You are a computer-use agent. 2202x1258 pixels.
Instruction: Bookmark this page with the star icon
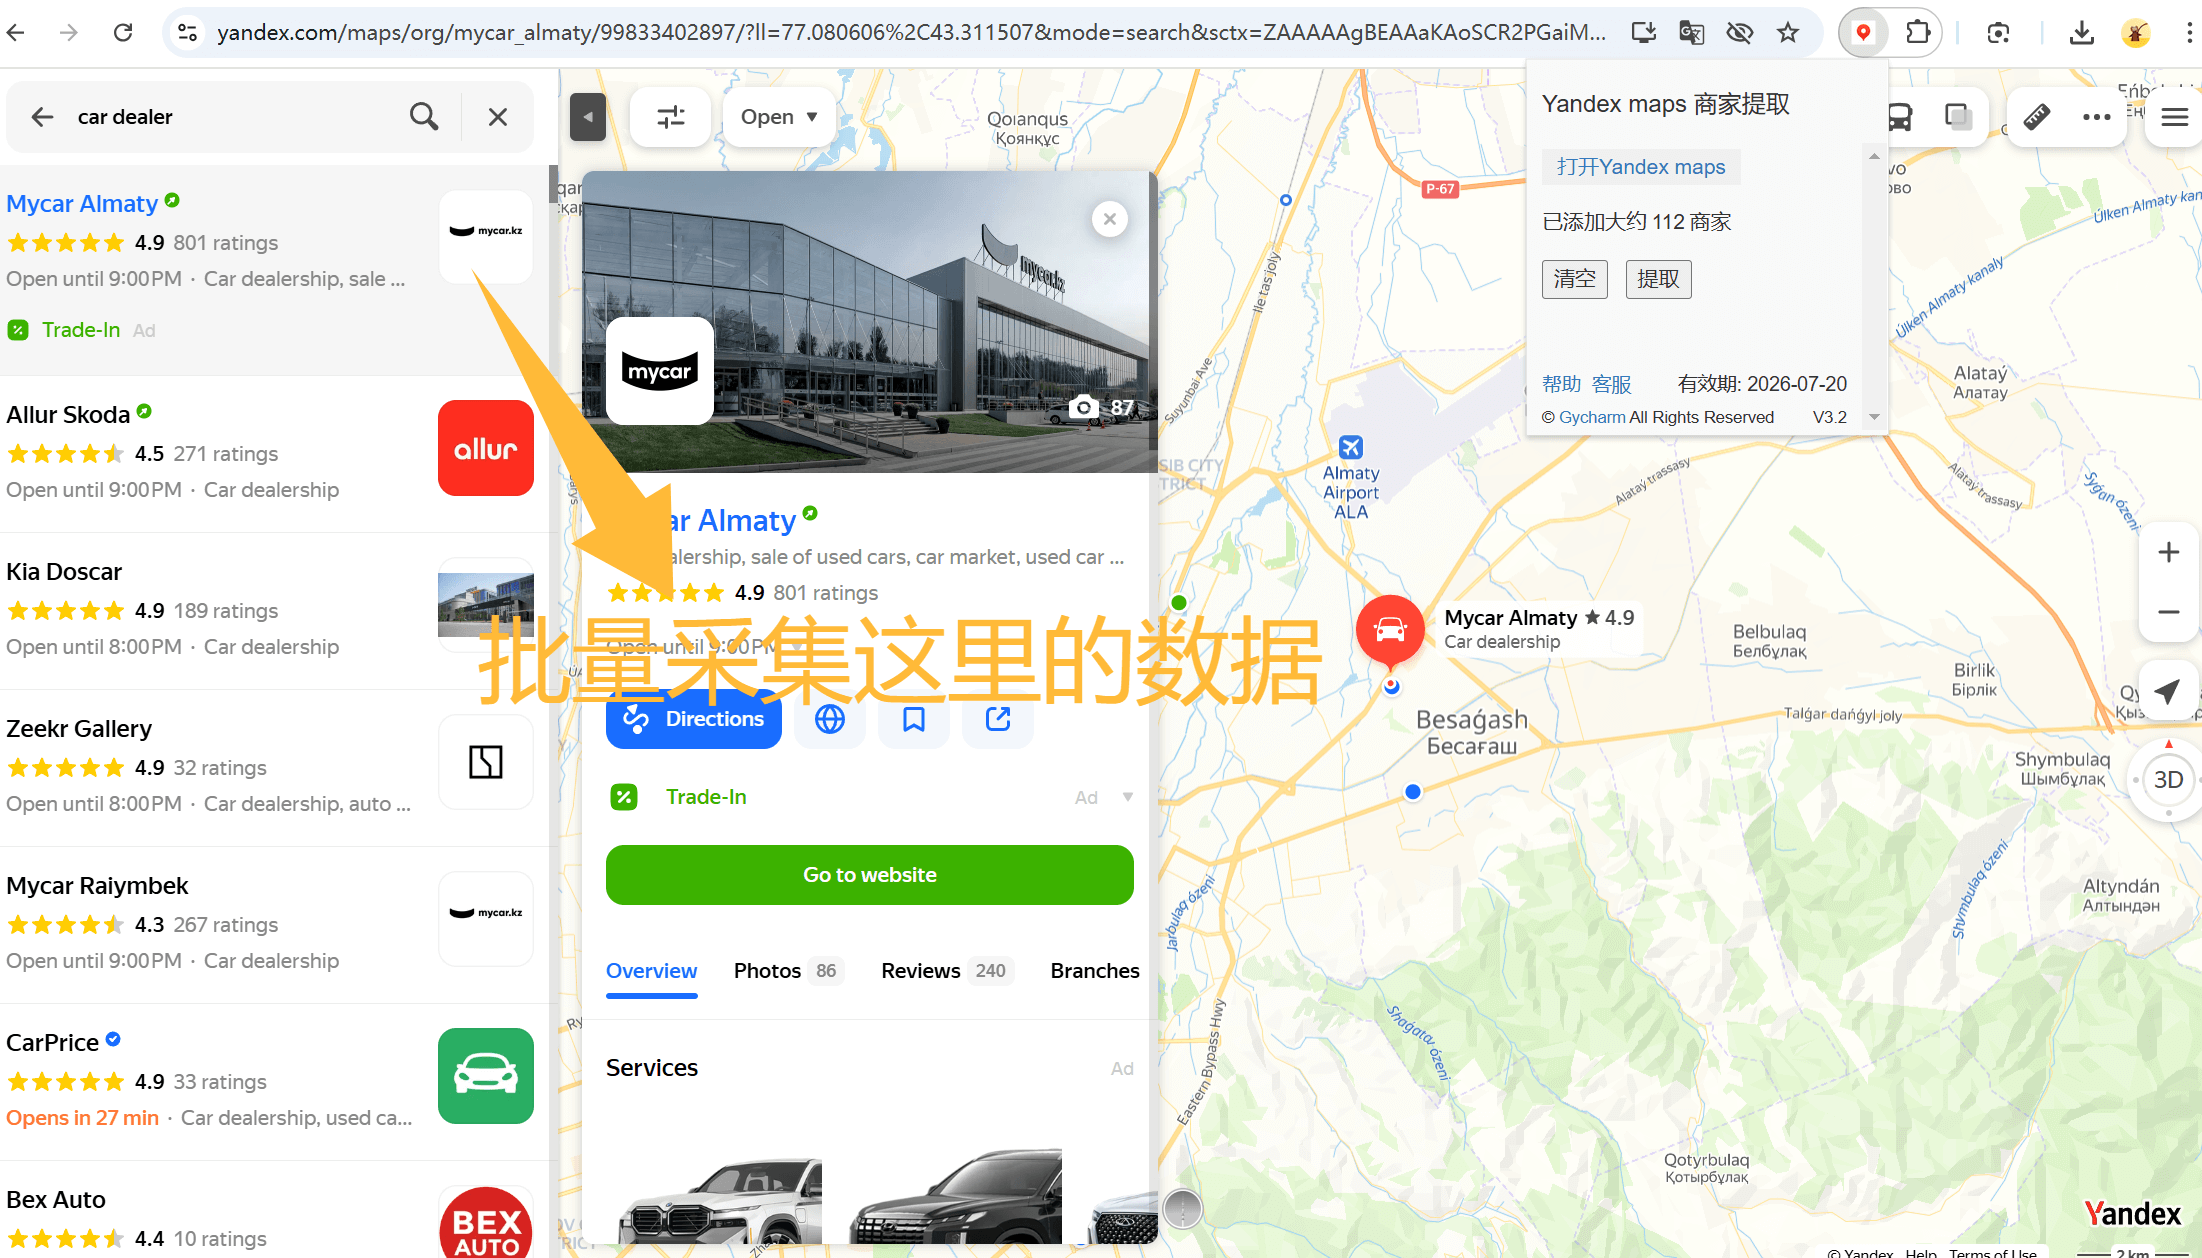click(1788, 32)
